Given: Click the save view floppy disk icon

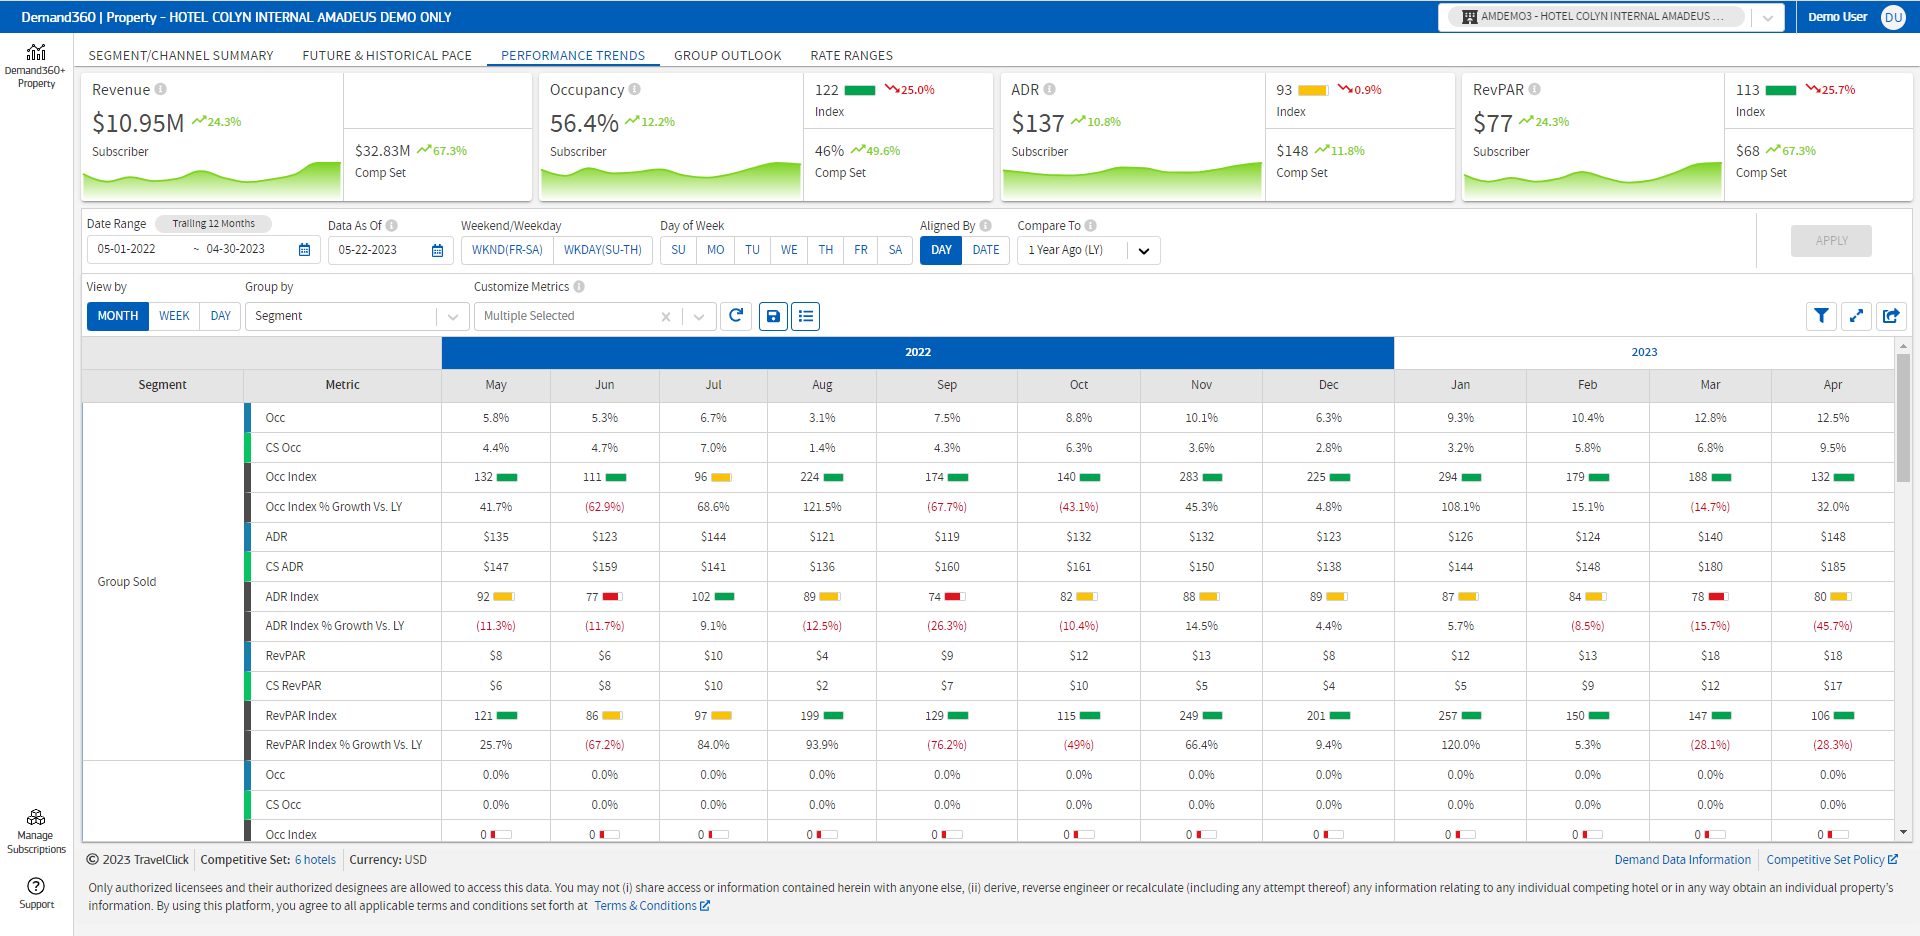Looking at the screenshot, I should point(773,316).
